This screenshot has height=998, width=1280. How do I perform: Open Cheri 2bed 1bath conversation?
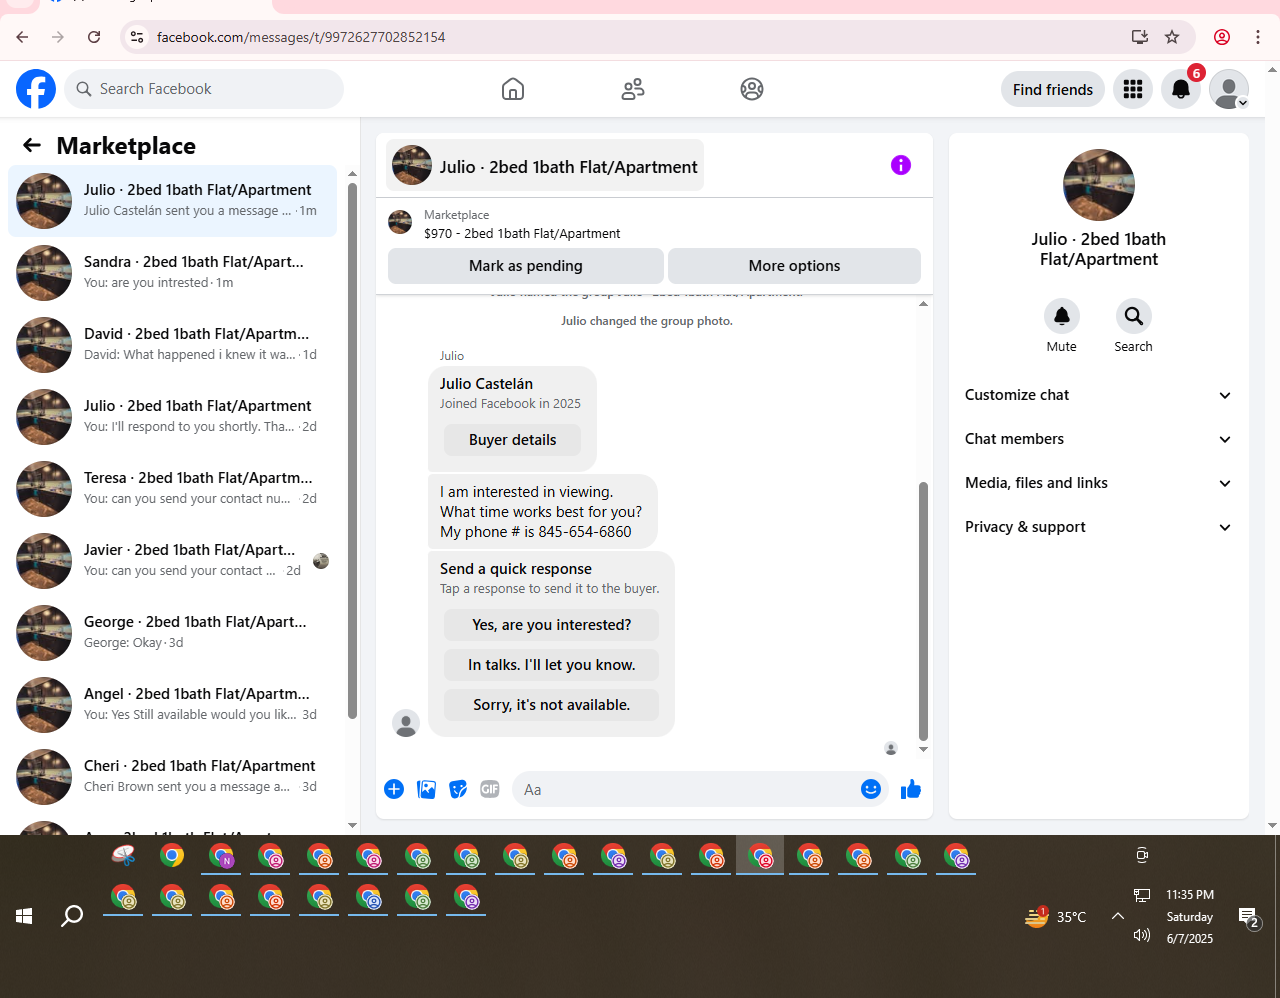pyautogui.click(x=172, y=777)
